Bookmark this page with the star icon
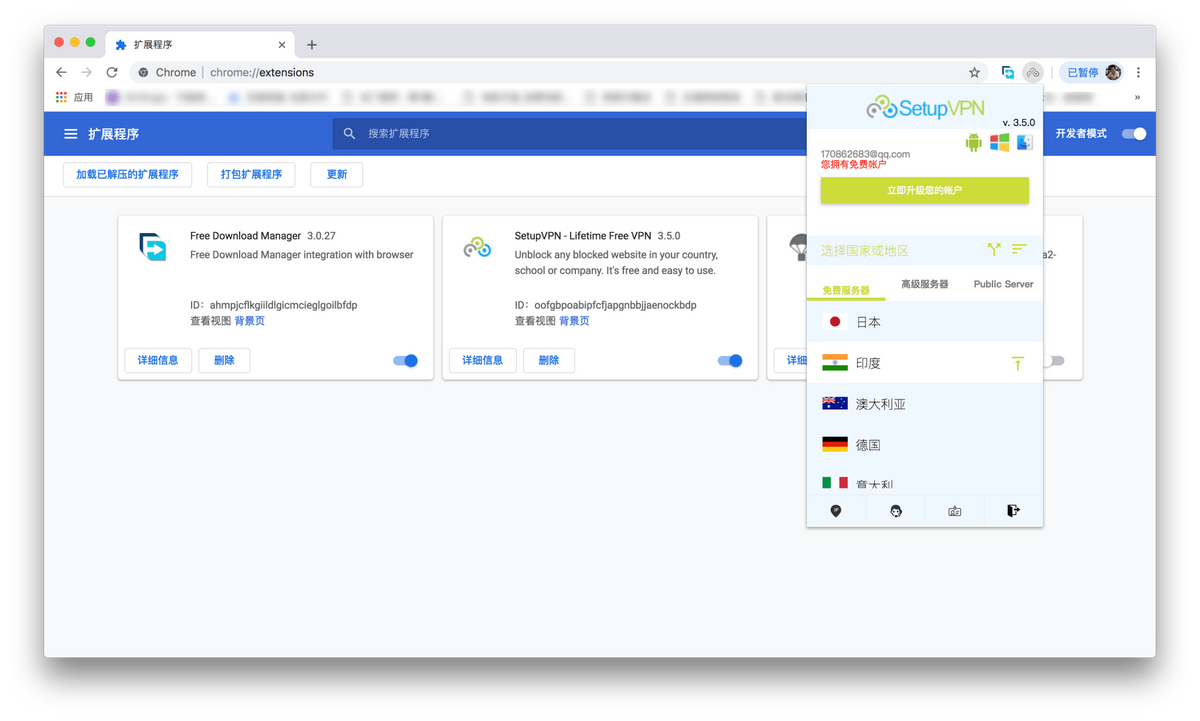 coord(974,73)
